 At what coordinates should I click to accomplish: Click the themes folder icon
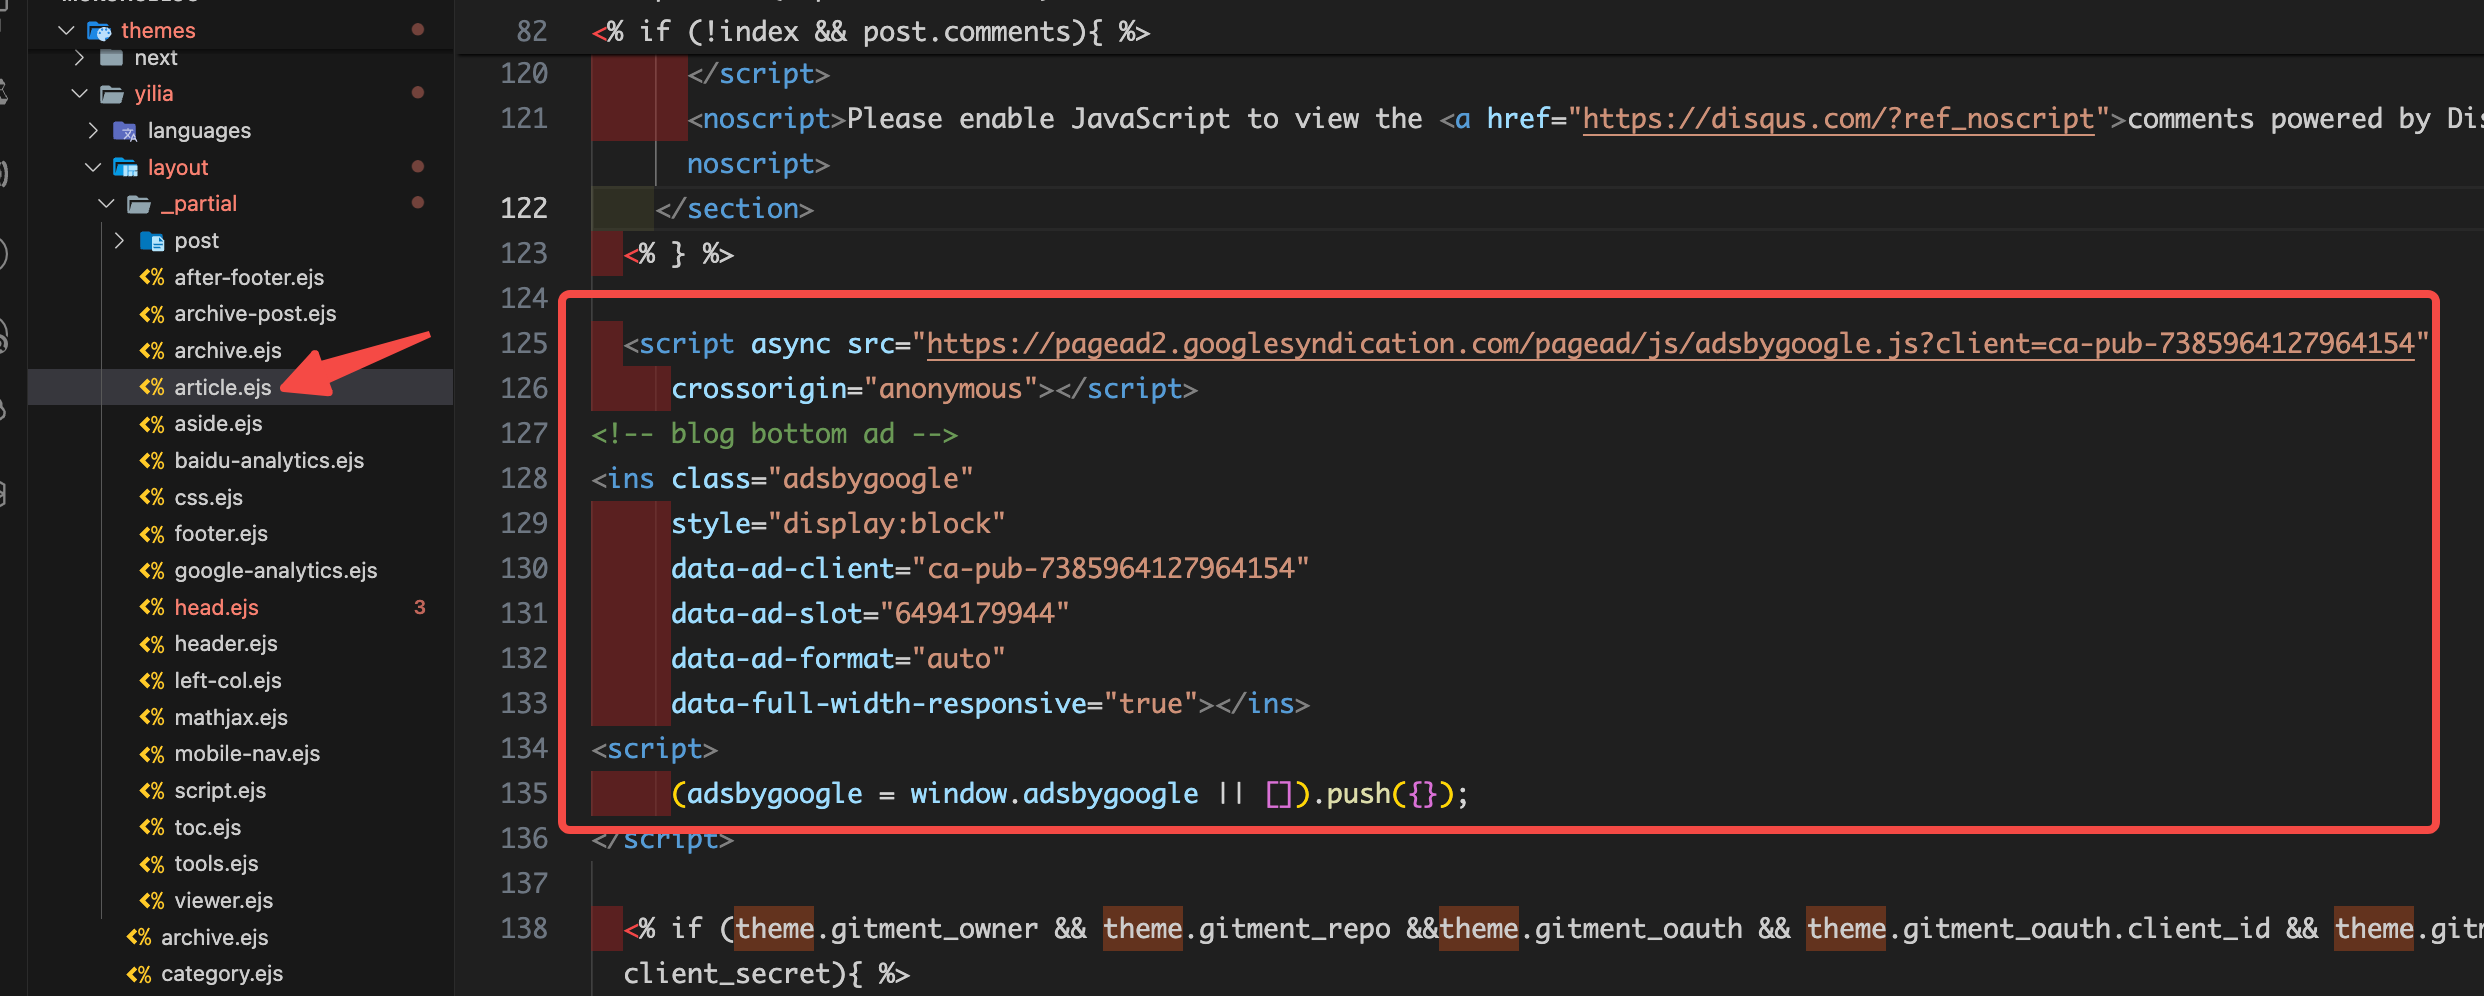pos(99,31)
